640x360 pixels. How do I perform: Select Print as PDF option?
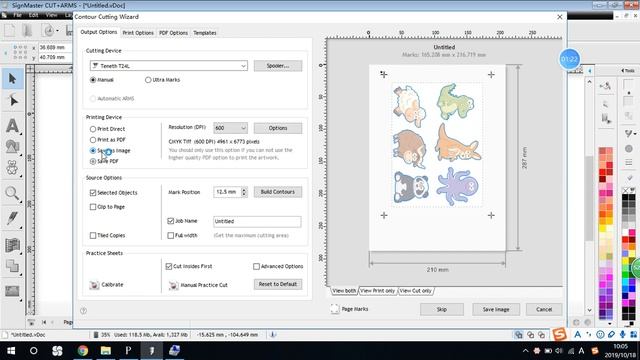click(x=93, y=140)
